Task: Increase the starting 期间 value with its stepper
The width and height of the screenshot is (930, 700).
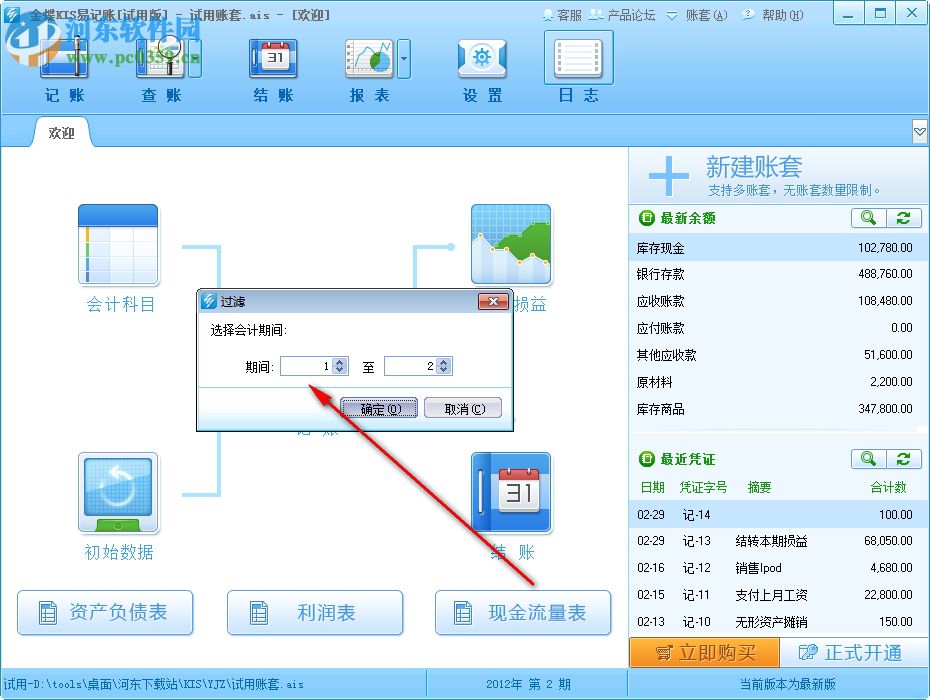Action: (337, 362)
